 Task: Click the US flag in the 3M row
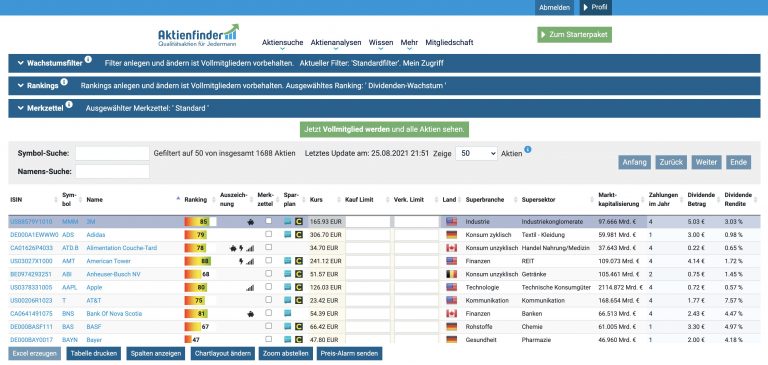[452, 221]
